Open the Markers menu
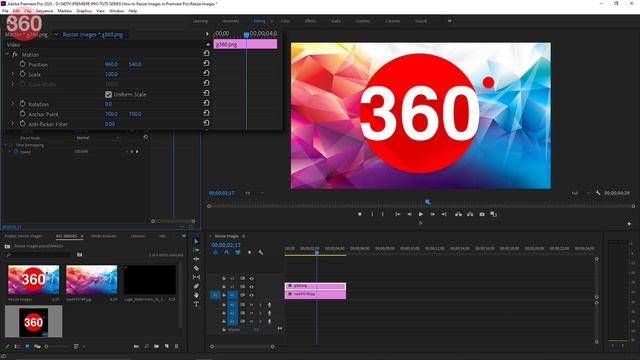This screenshot has height=360, width=640. 64,11
